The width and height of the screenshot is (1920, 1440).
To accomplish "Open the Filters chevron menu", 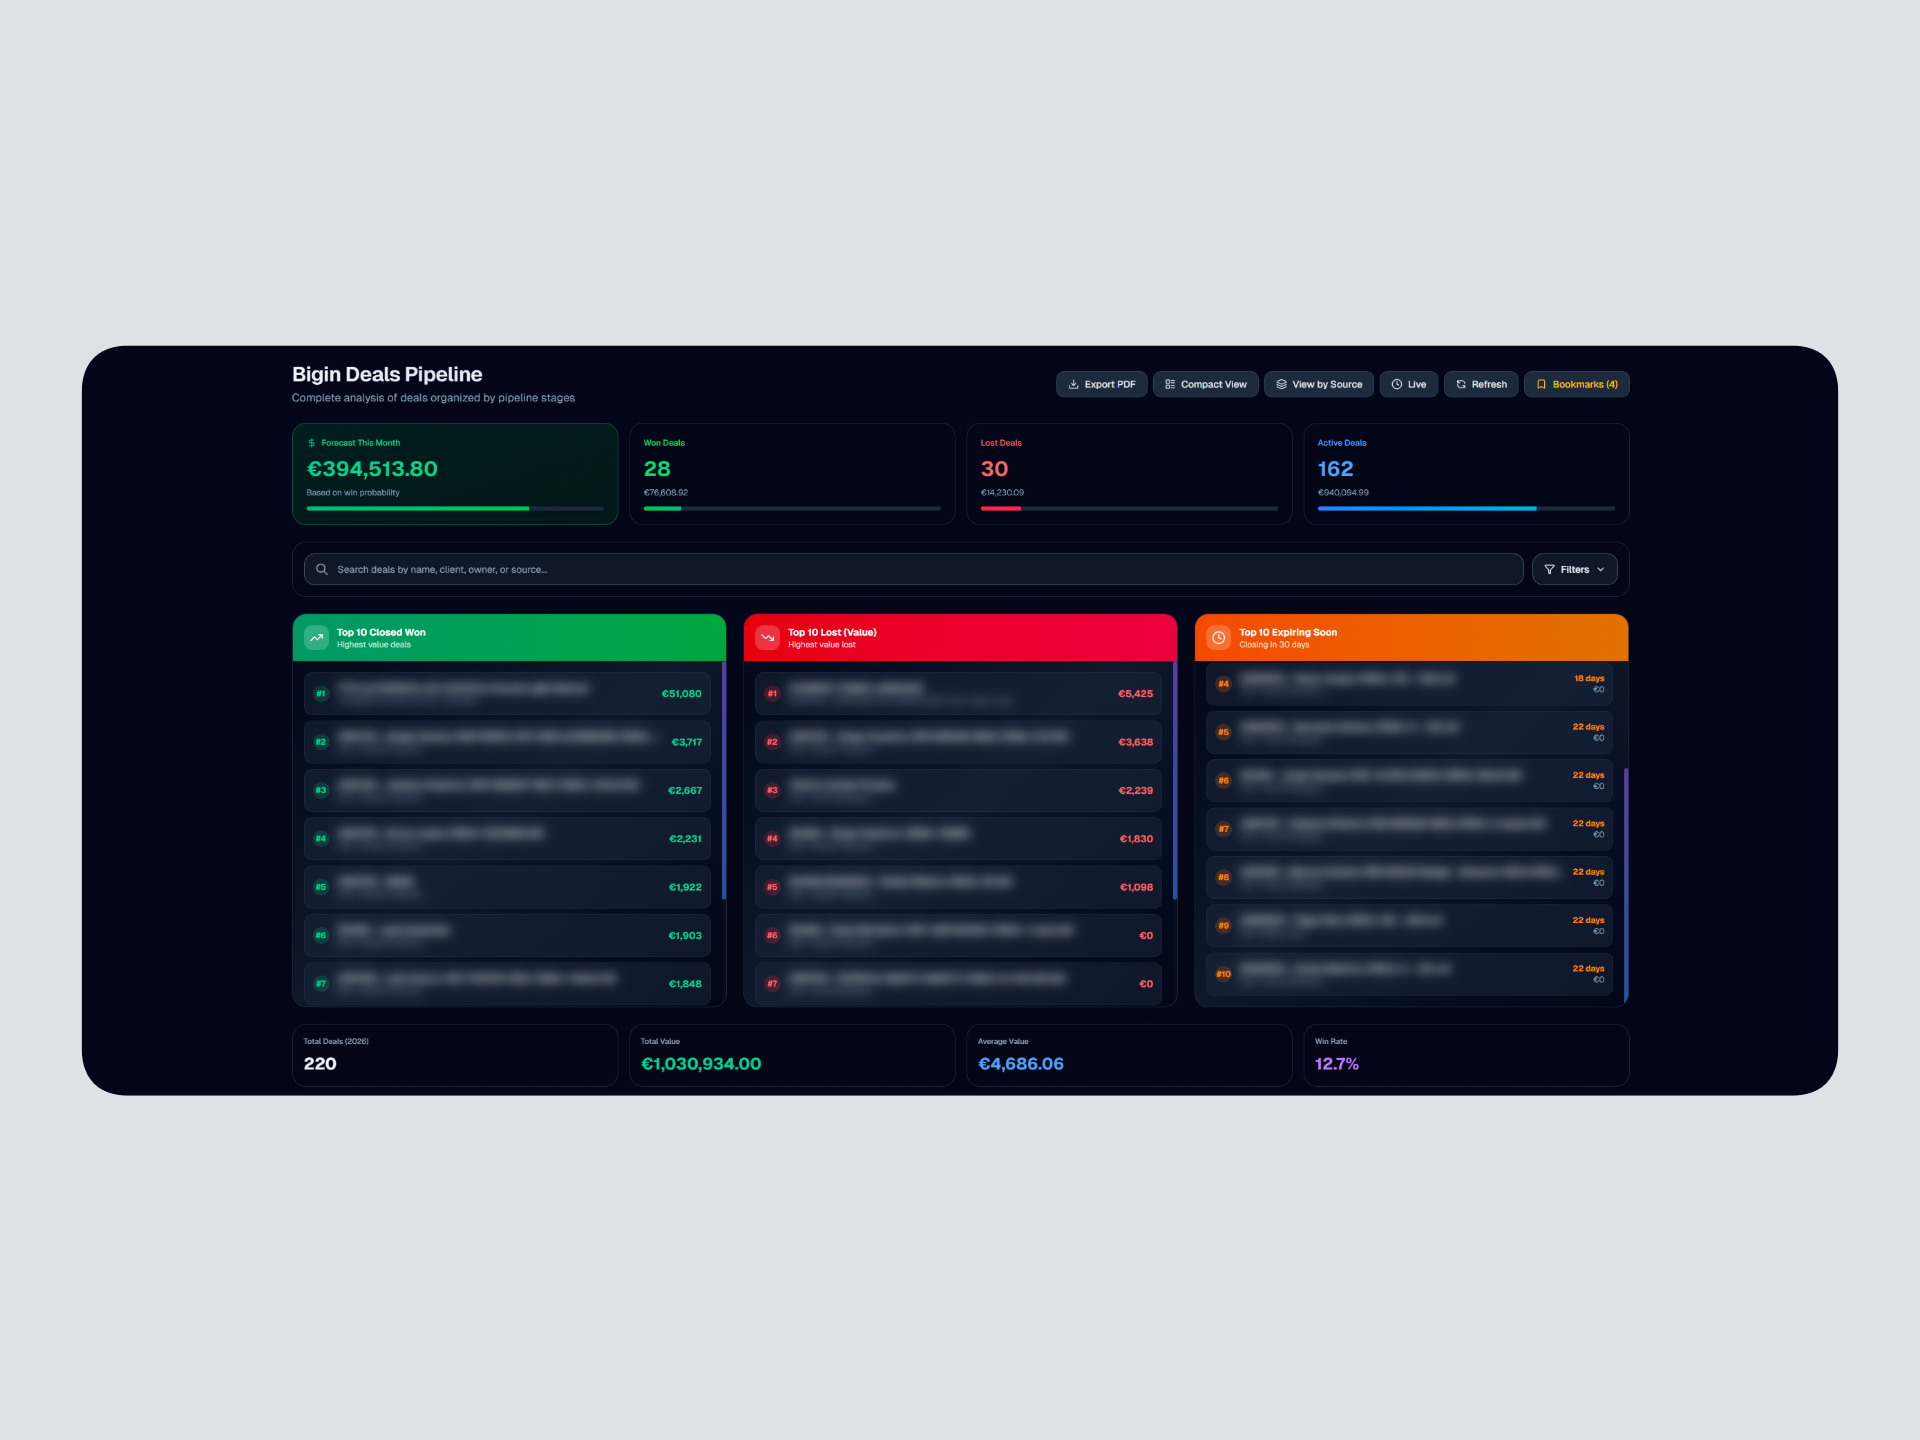I will (x=1600, y=569).
